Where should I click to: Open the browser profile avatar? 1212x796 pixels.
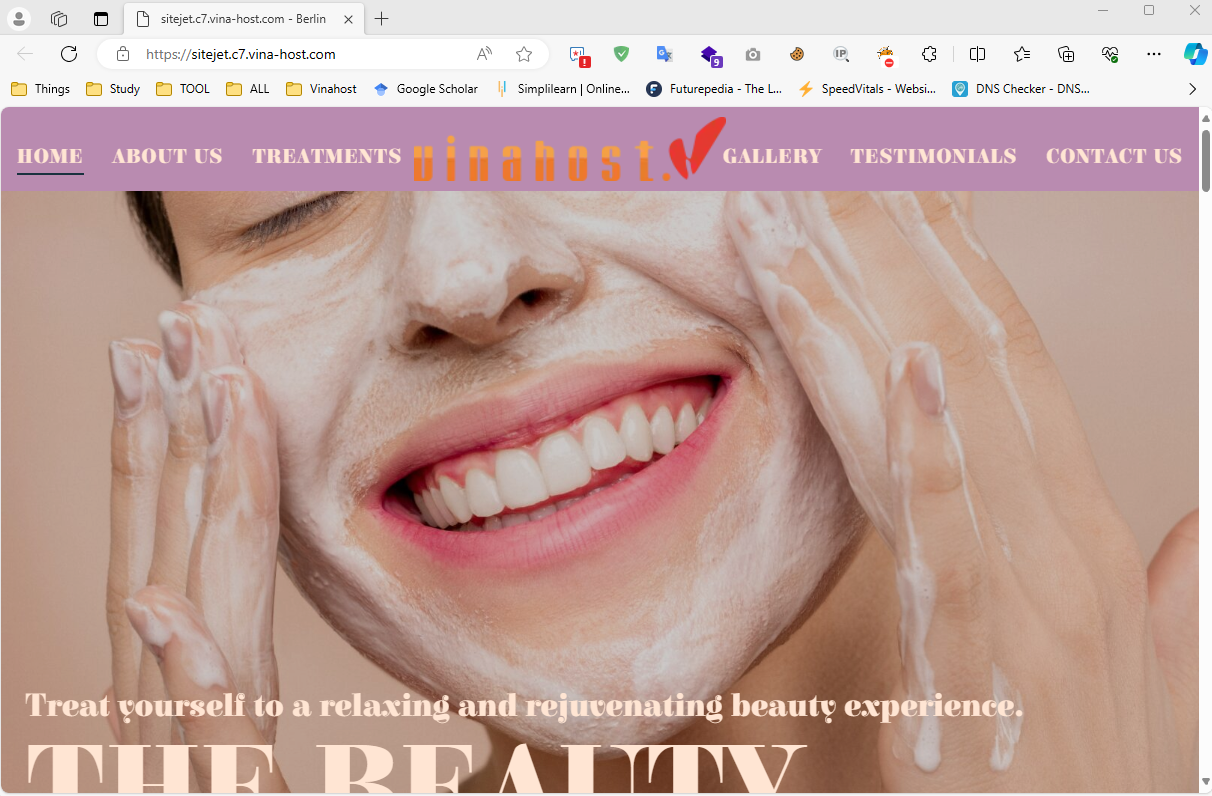(x=19, y=19)
